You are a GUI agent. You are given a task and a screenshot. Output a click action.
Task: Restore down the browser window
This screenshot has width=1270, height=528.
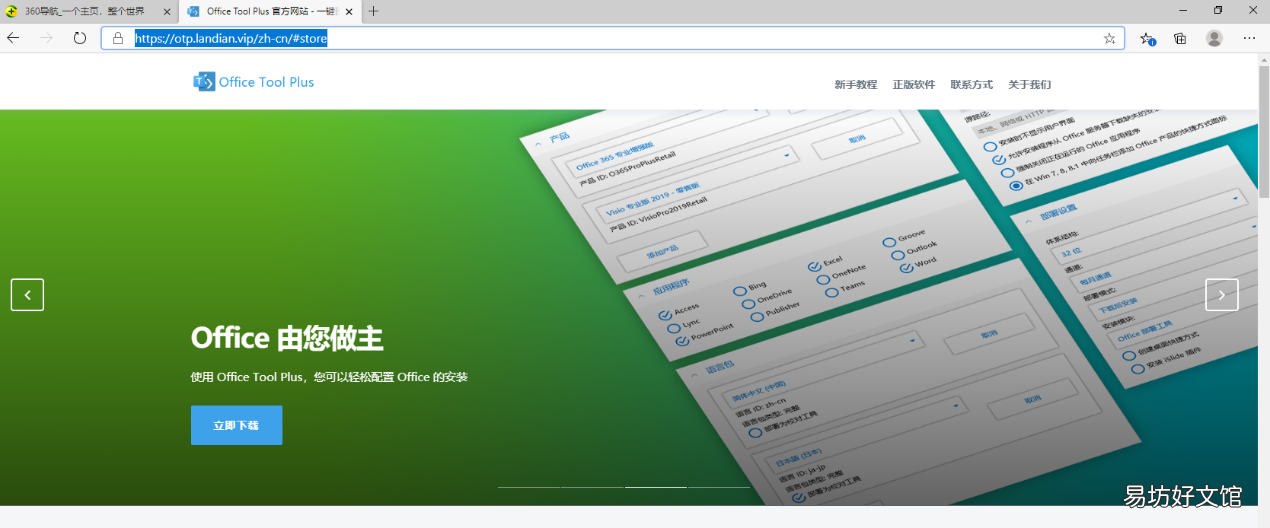(1217, 10)
